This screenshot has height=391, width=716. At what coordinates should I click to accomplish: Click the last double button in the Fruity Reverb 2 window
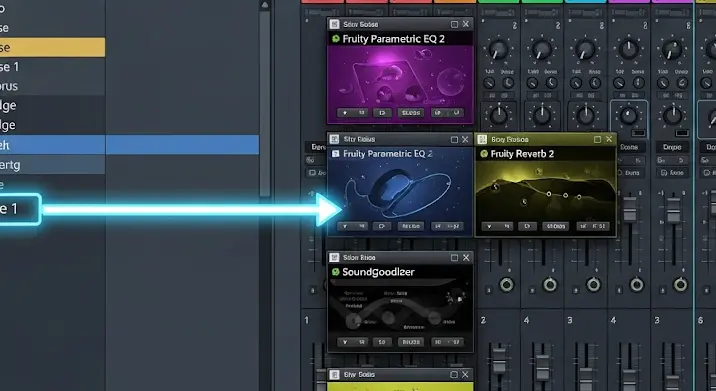click(593, 226)
